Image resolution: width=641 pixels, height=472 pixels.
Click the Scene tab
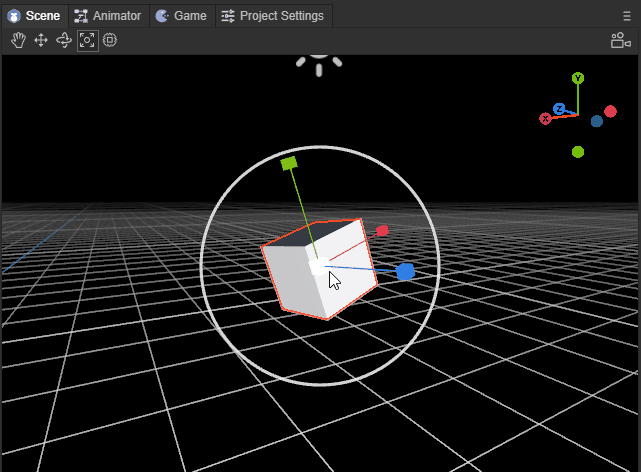pyautogui.click(x=34, y=16)
